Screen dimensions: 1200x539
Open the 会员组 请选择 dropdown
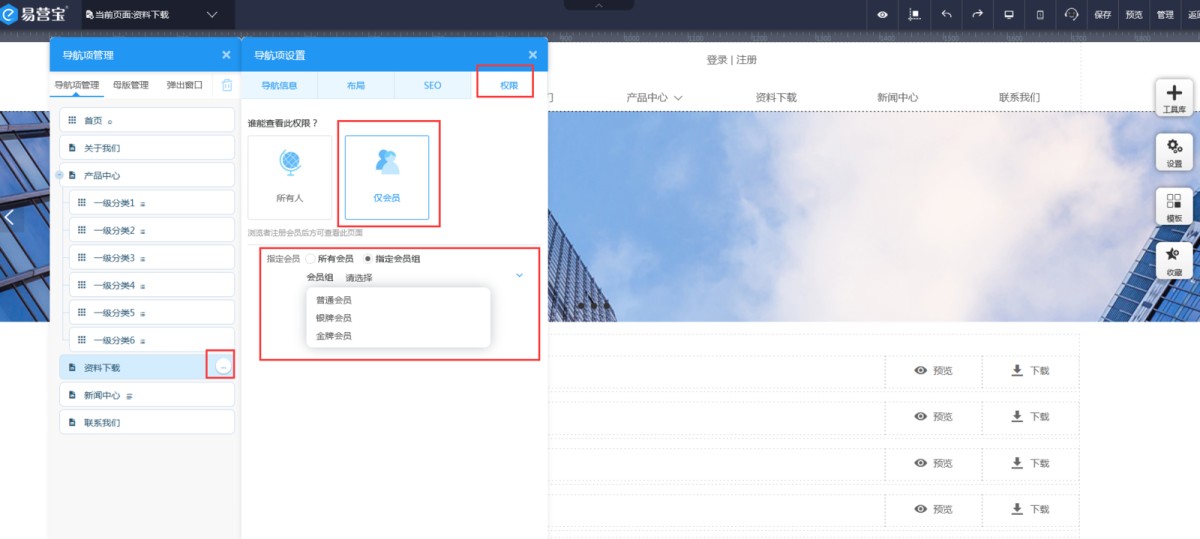(434, 277)
